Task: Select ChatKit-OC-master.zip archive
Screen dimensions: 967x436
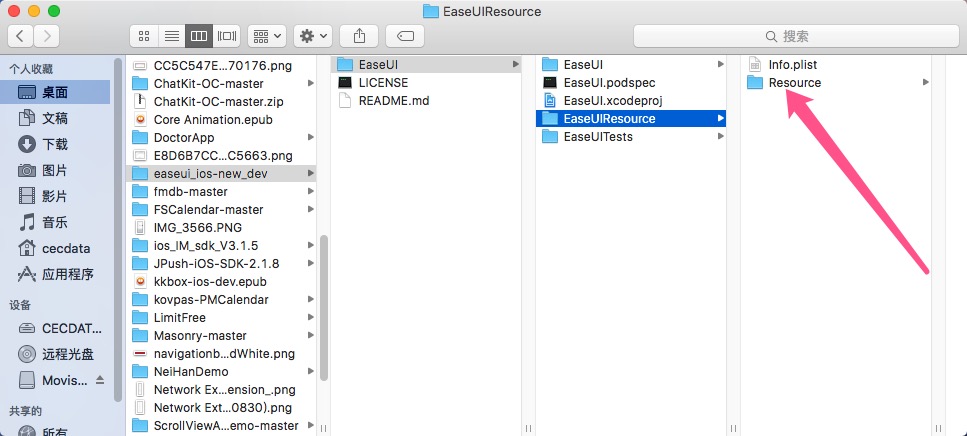Action: click(x=221, y=101)
